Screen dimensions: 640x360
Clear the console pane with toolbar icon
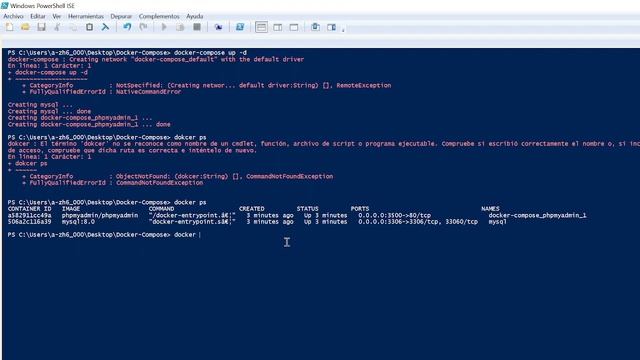(105, 27)
